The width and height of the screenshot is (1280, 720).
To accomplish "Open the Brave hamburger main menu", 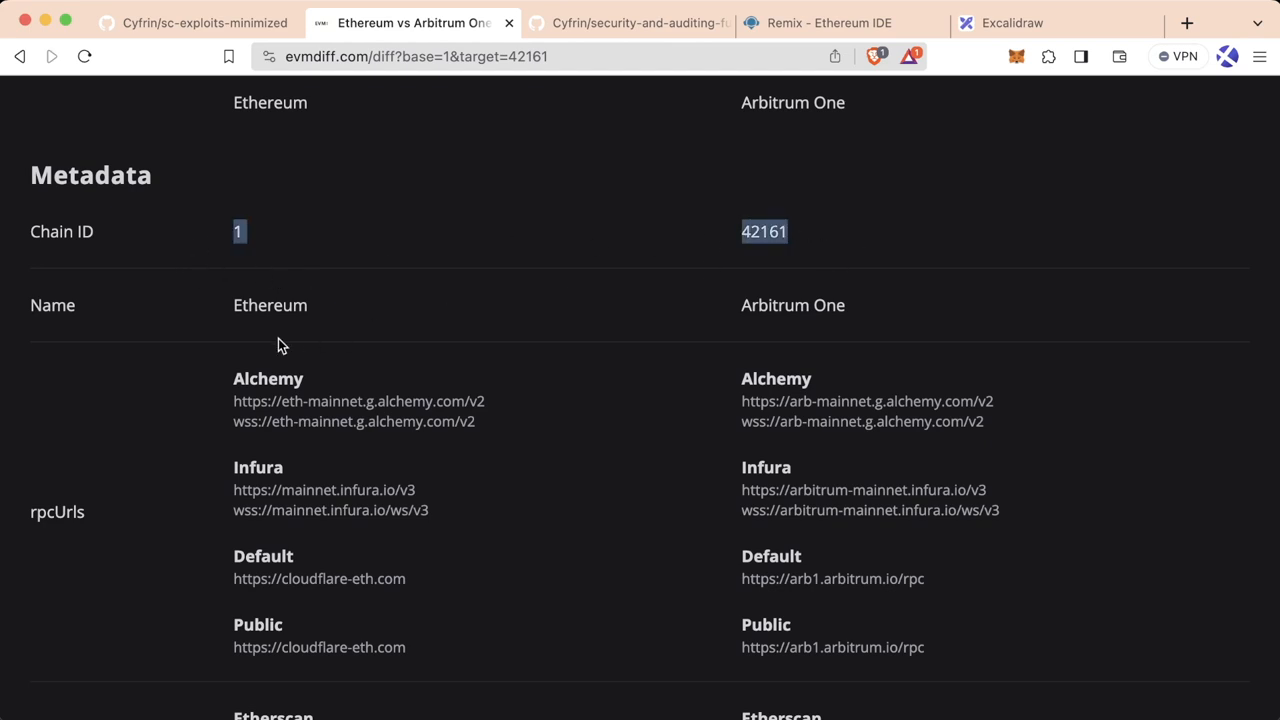I will pos(1259,57).
